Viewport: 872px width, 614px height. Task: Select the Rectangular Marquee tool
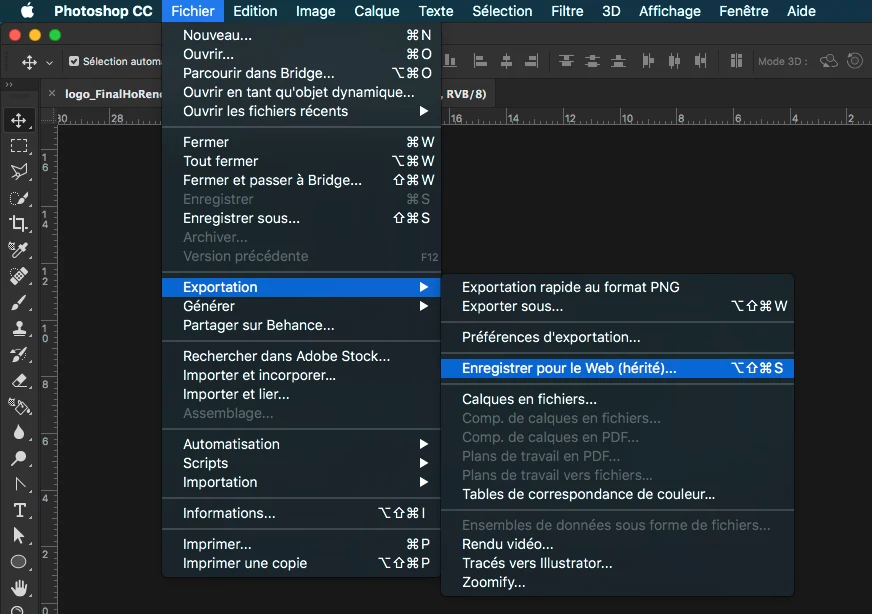[x=19, y=146]
